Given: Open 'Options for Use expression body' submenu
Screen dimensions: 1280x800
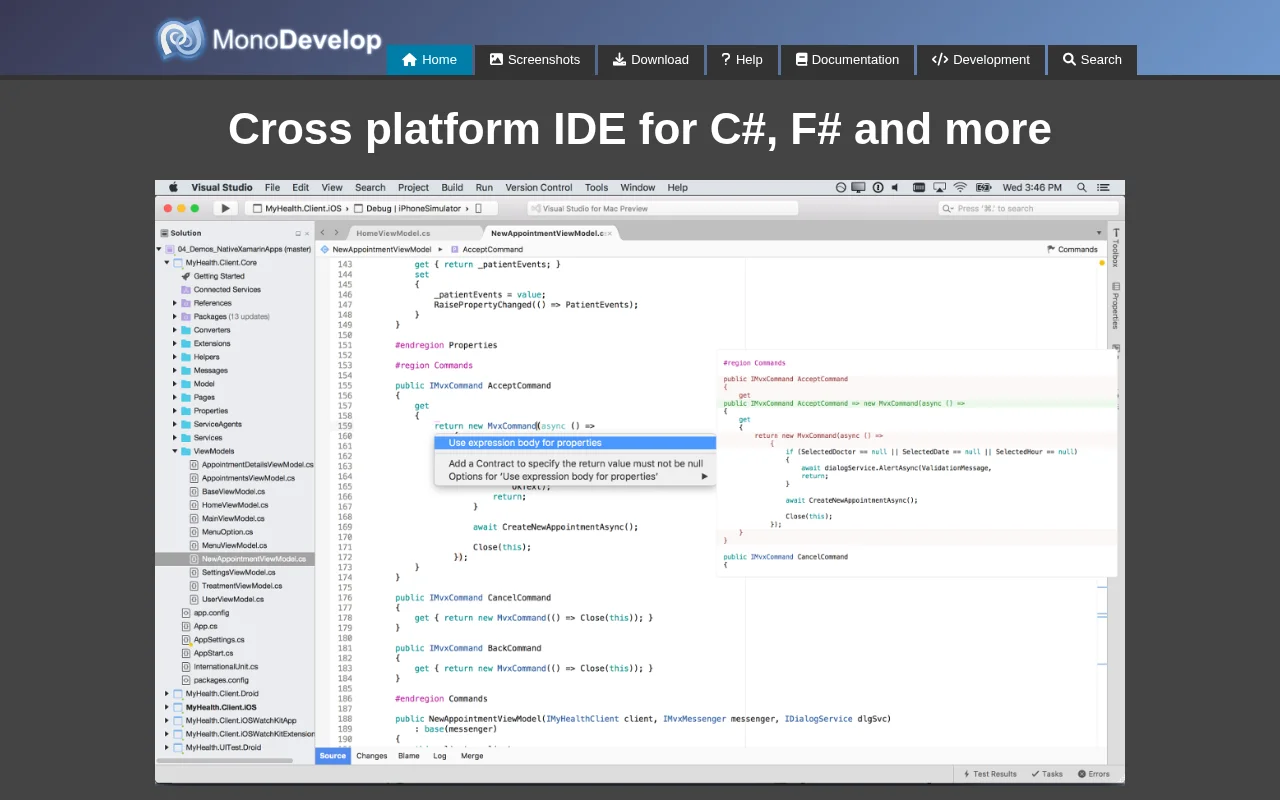Looking at the screenshot, I should [x=575, y=476].
